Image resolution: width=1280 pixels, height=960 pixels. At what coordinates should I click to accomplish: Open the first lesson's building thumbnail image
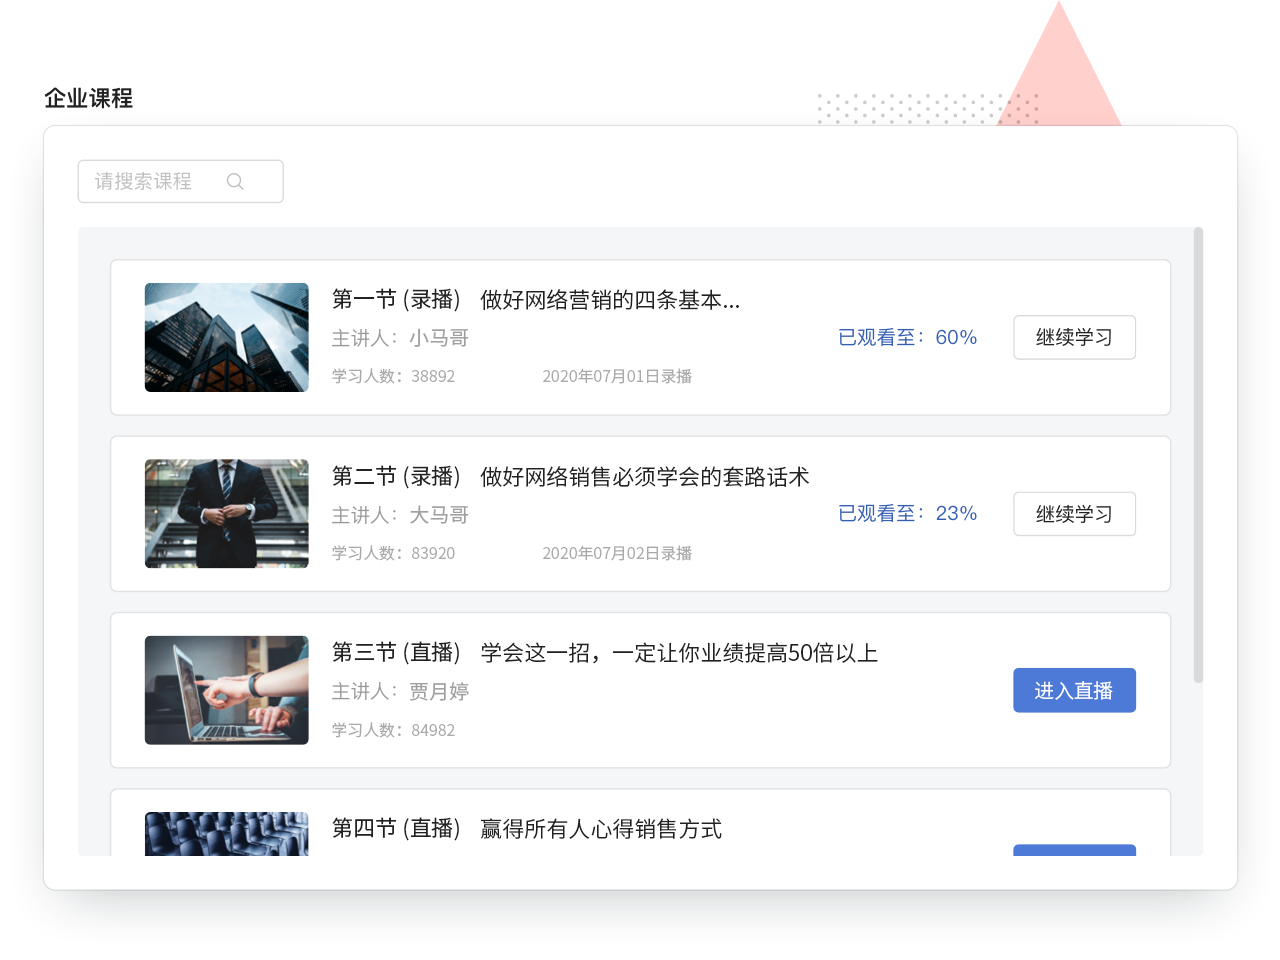coord(226,337)
